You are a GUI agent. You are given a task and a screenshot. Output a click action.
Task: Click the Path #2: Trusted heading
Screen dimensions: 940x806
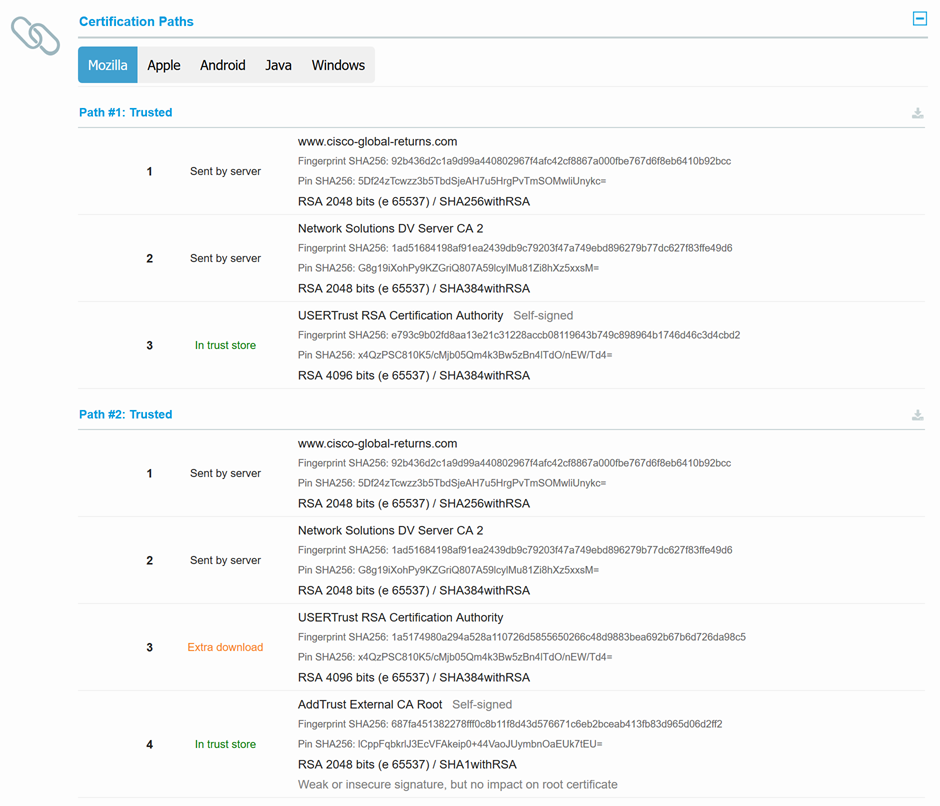pyautogui.click(x=125, y=415)
